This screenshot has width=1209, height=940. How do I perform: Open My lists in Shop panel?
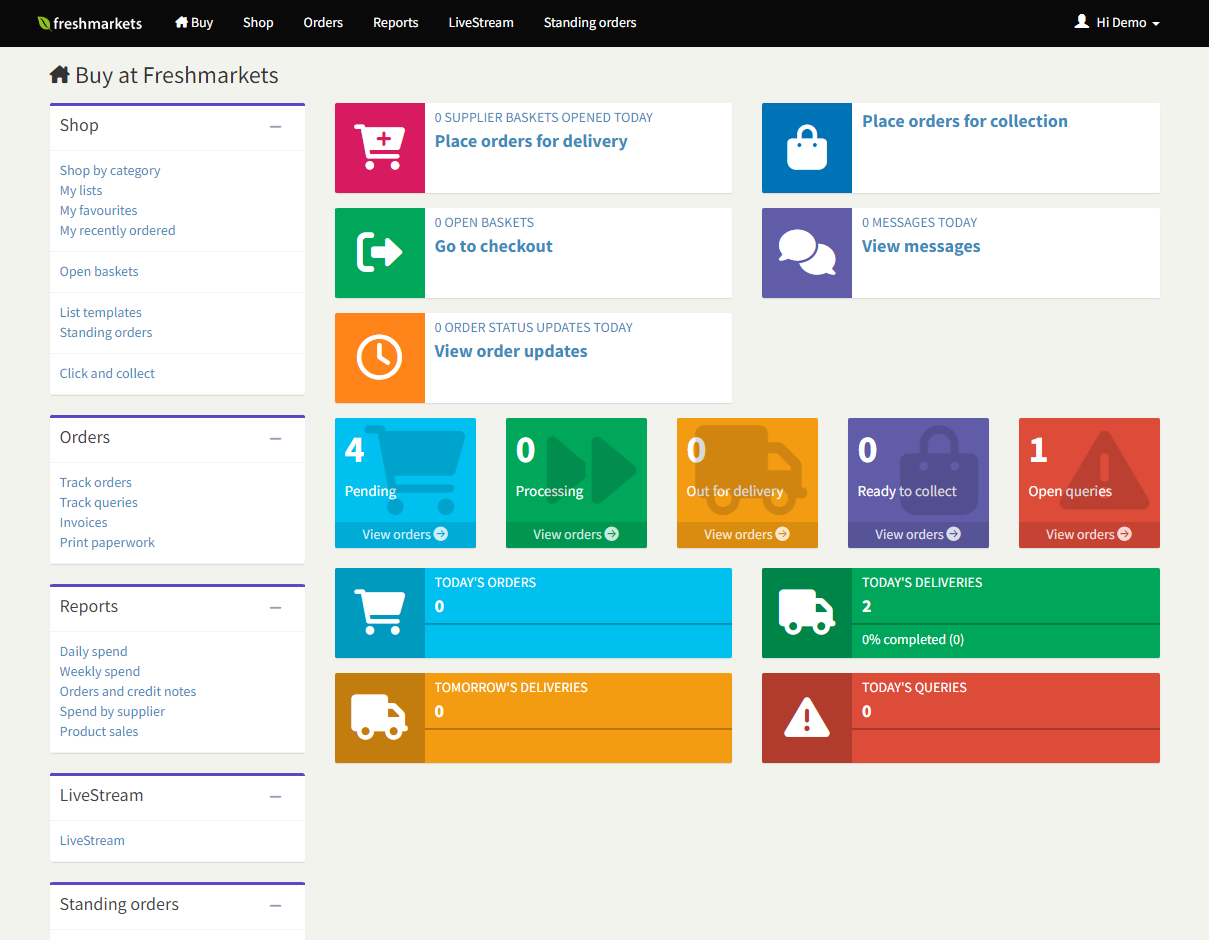click(x=81, y=190)
